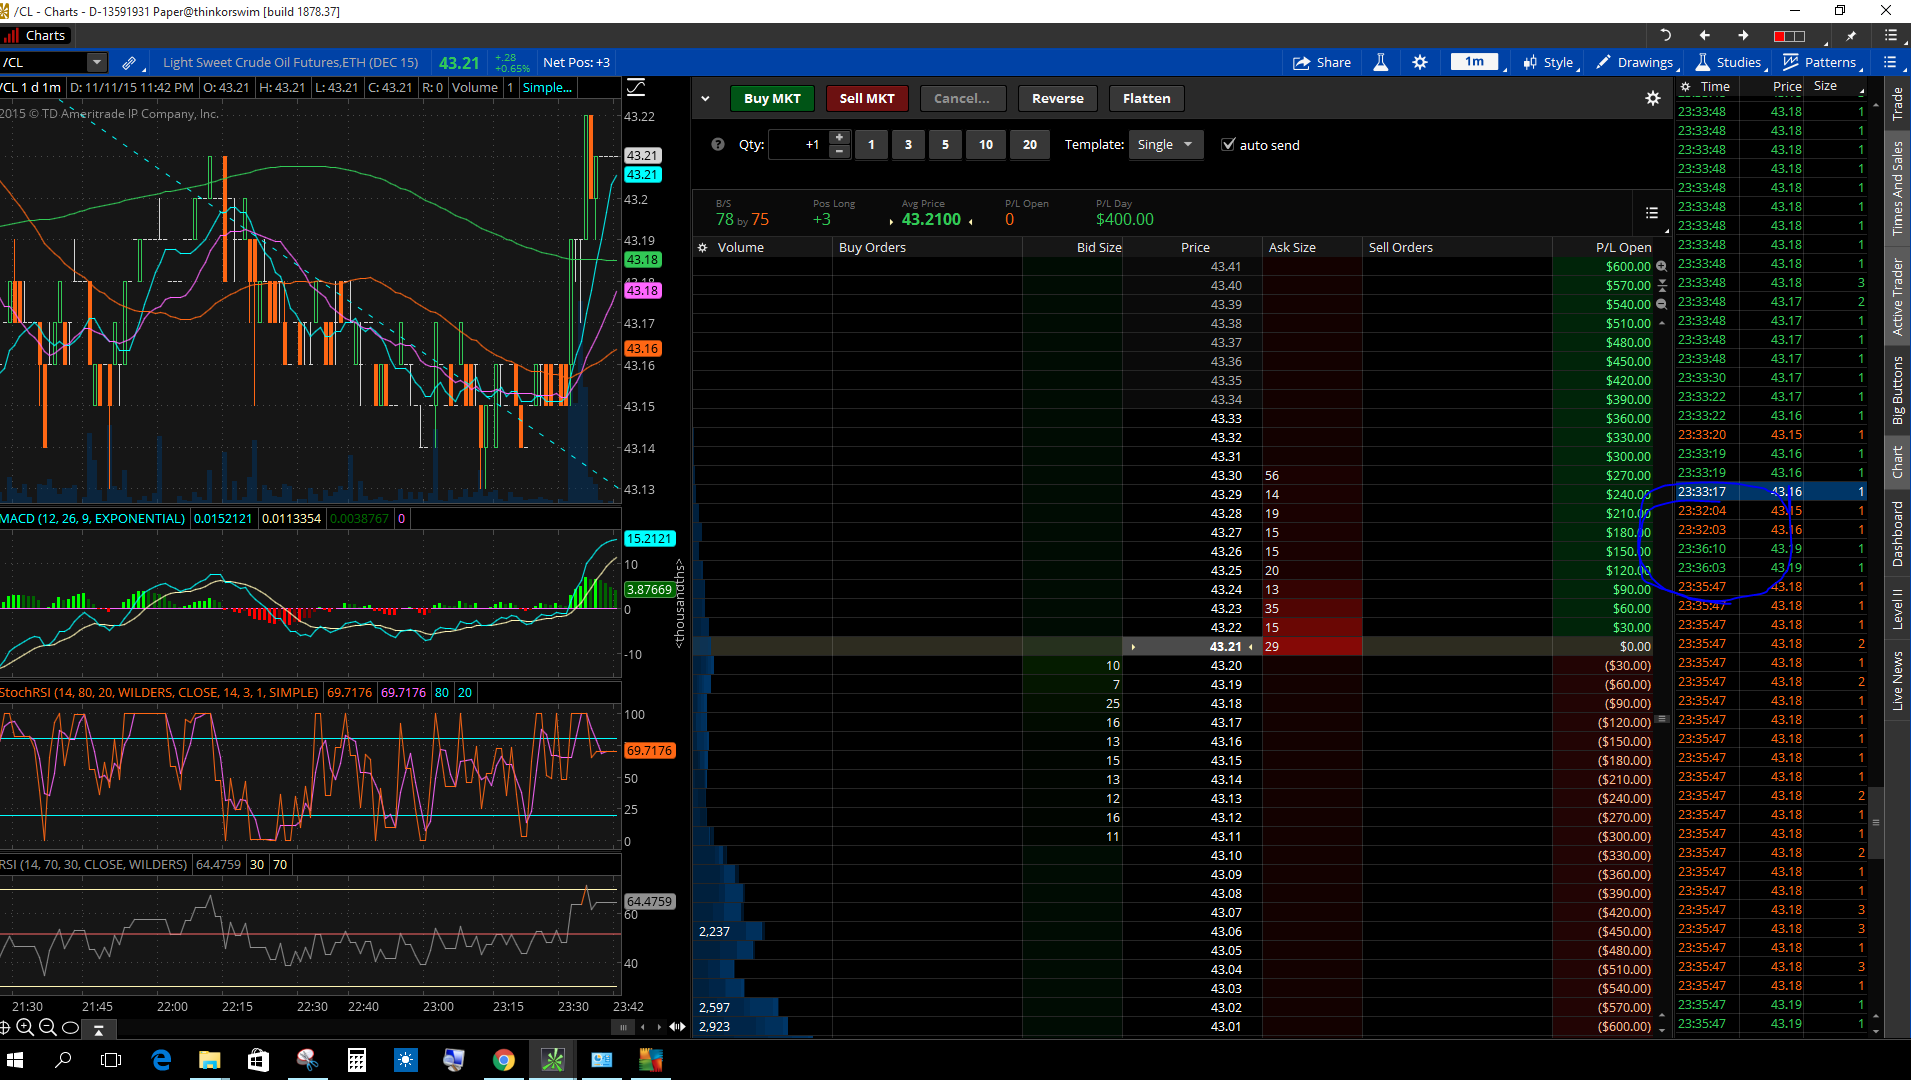Image resolution: width=1911 pixels, height=1080 pixels.
Task: Open File Explorer from the taskbar
Action: click(209, 1060)
